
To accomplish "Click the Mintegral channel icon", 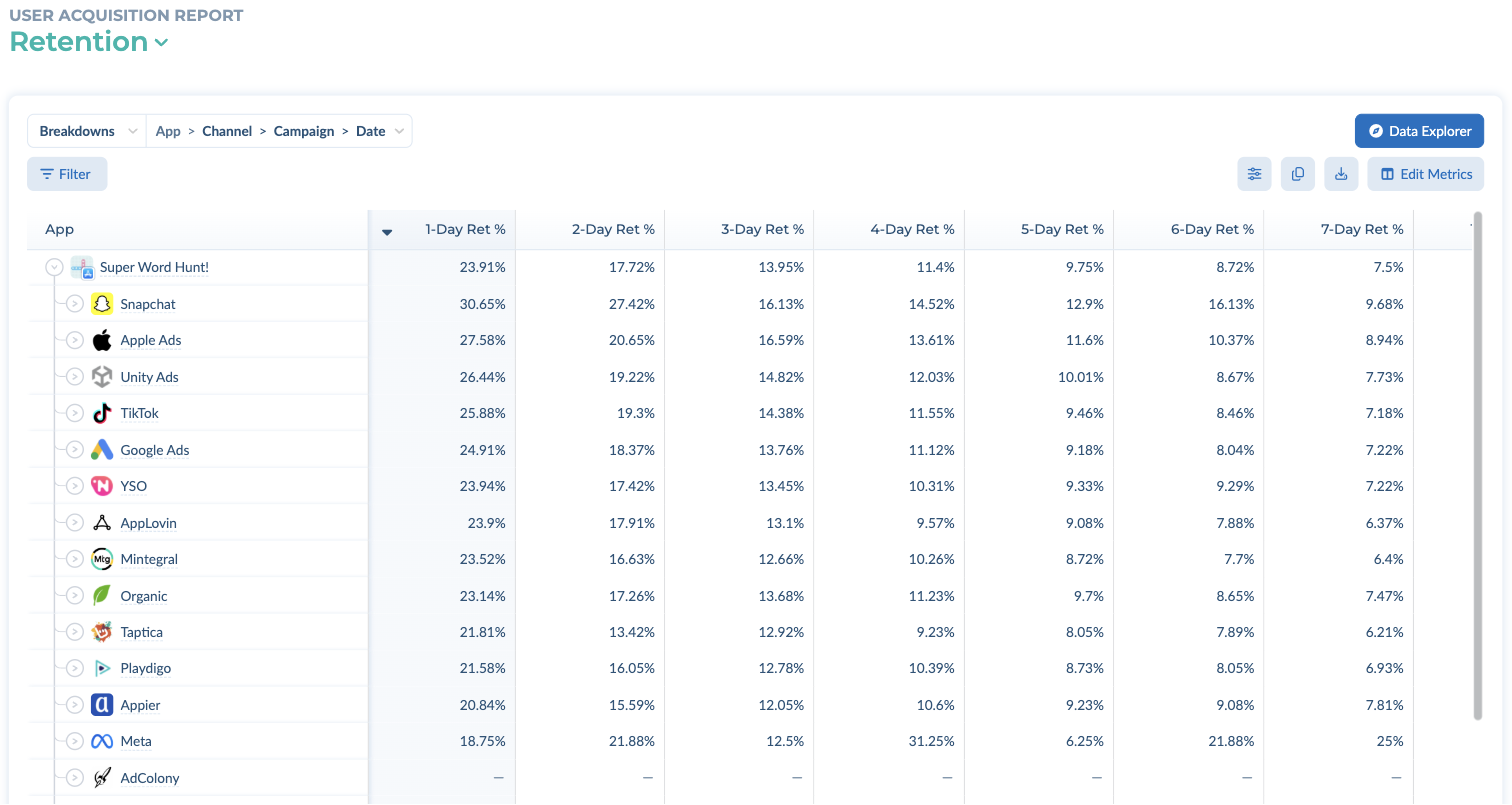I will pyautogui.click(x=102, y=559).
